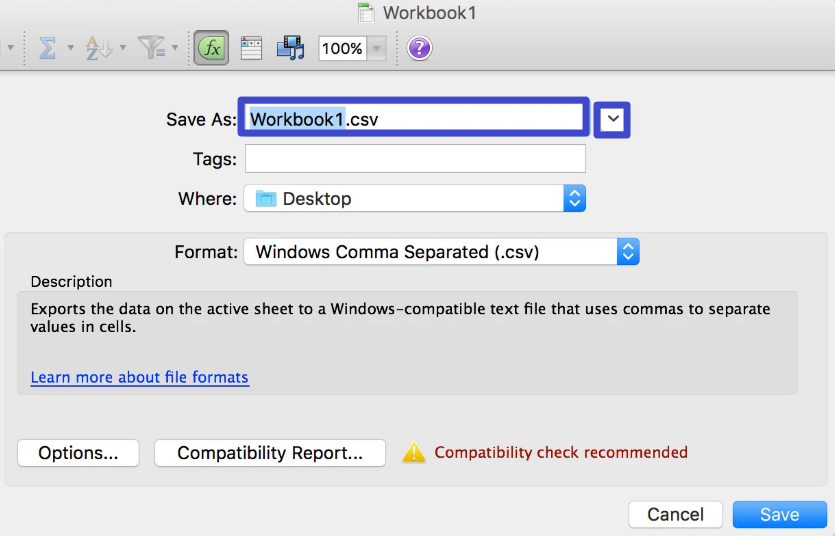
Task: Click the AutoSum sigma icon
Action: (x=47, y=48)
